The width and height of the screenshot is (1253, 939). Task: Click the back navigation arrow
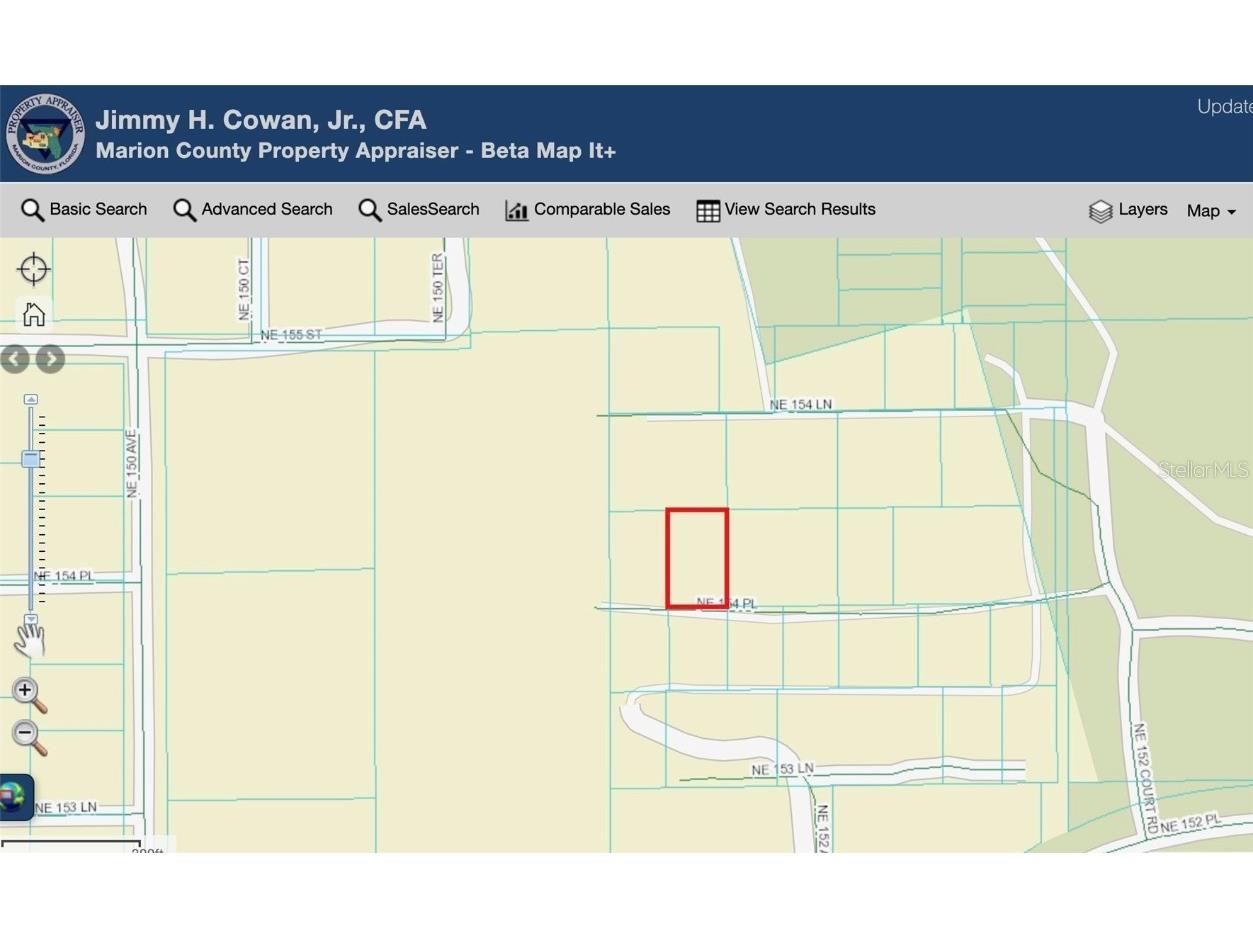13,359
